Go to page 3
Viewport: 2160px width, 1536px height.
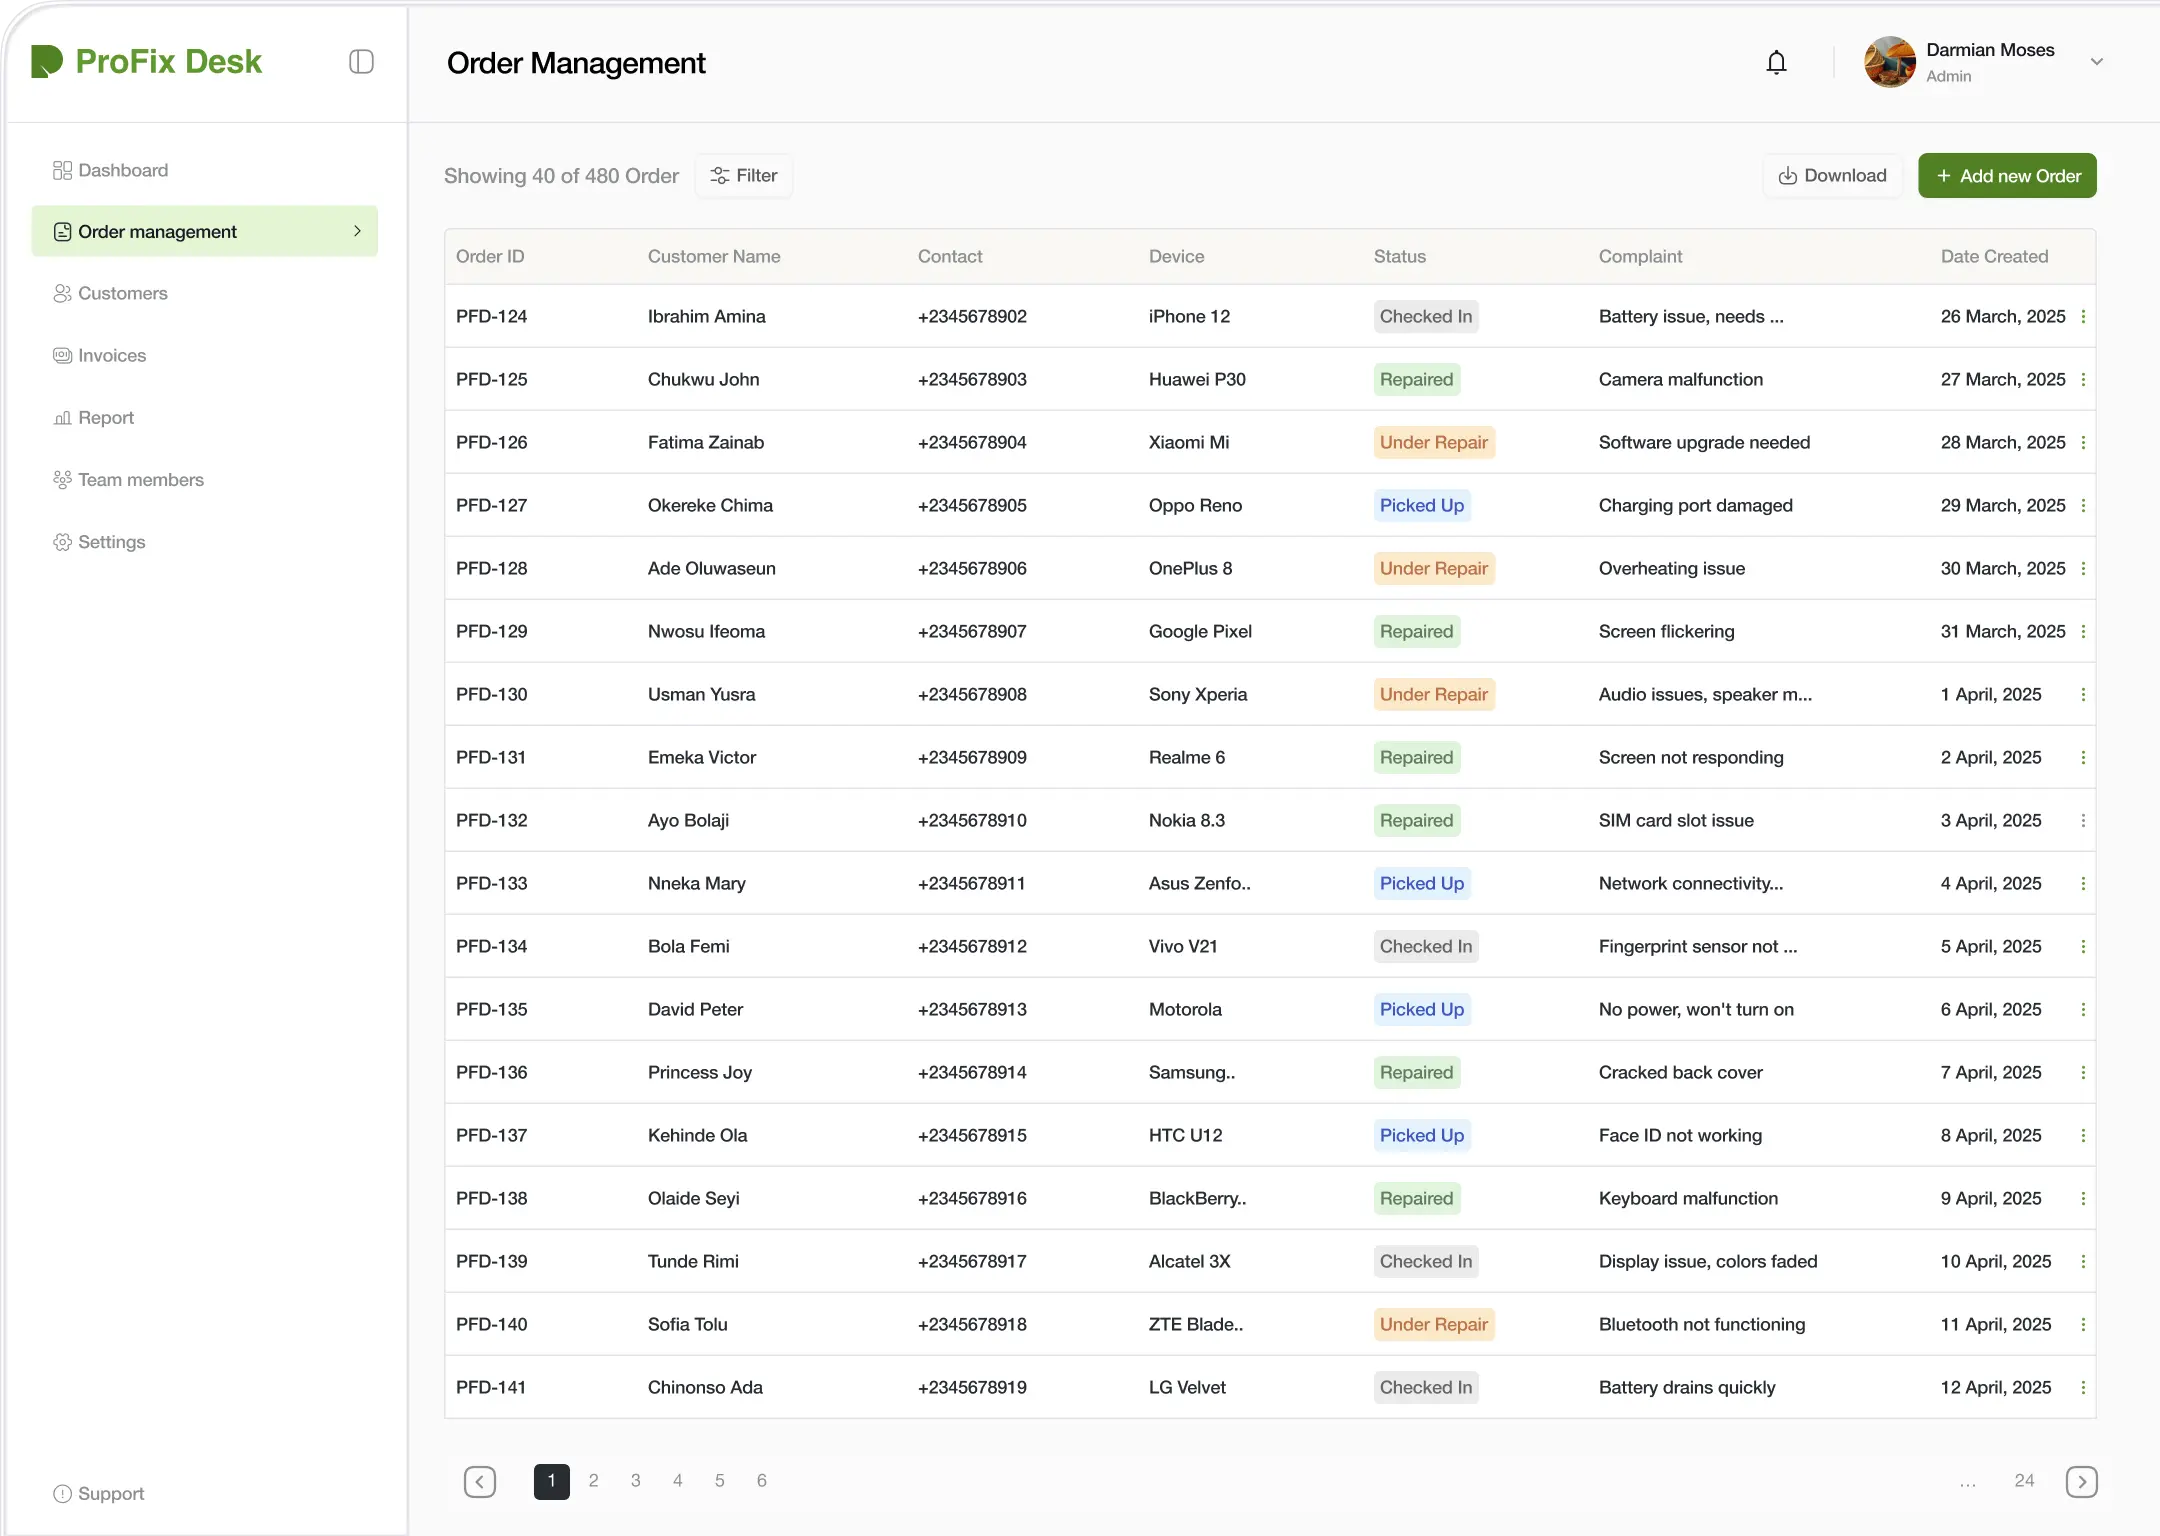tap(636, 1481)
